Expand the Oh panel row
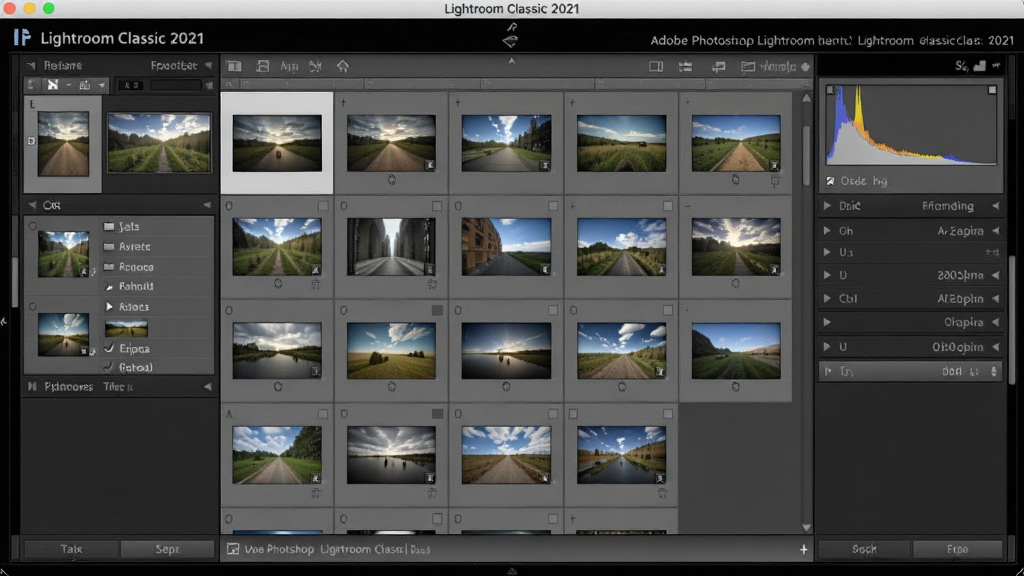Viewport: 1024px width, 576px height. 827,231
